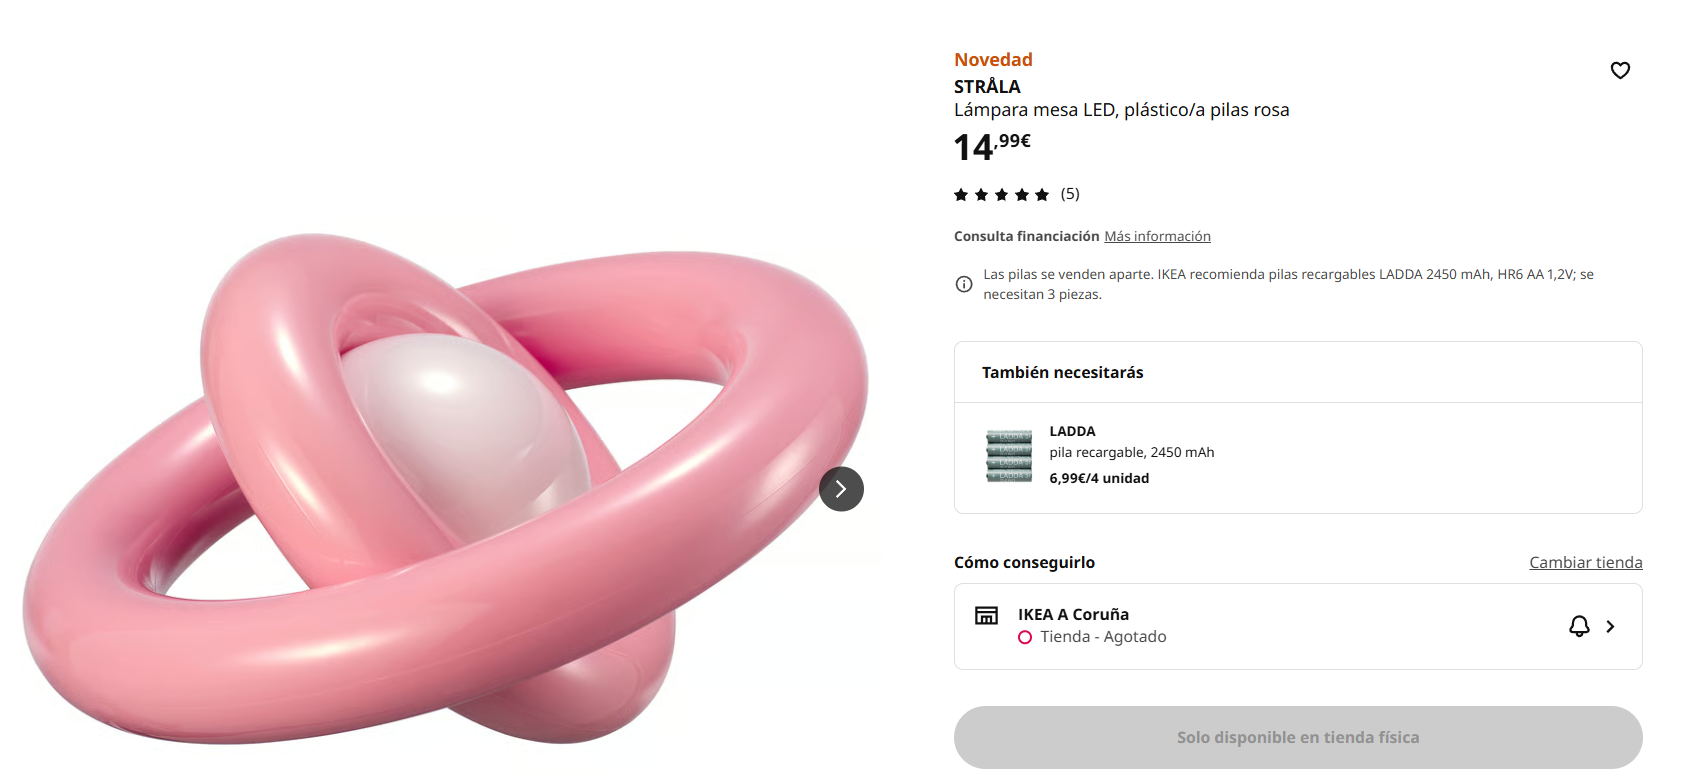This screenshot has height=778, width=1688.
Task: Click Cambiar tienda link
Action: [1585, 562]
